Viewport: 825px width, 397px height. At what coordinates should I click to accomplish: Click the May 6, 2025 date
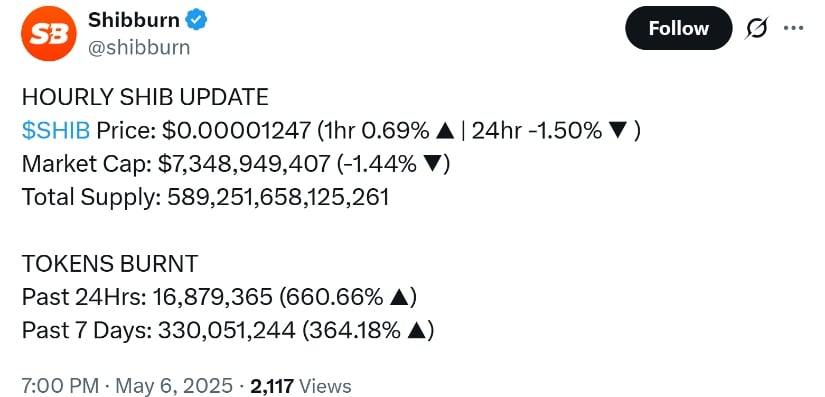[x=174, y=386]
